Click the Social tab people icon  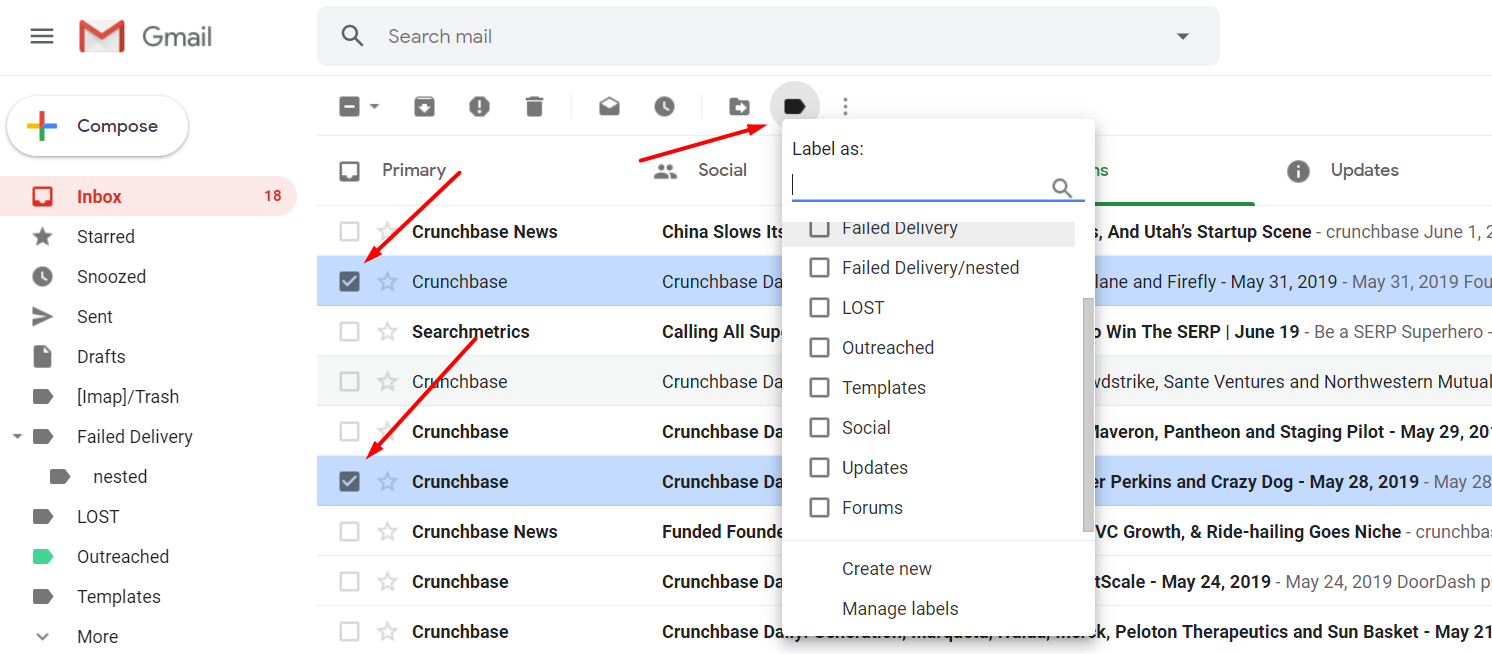point(665,171)
